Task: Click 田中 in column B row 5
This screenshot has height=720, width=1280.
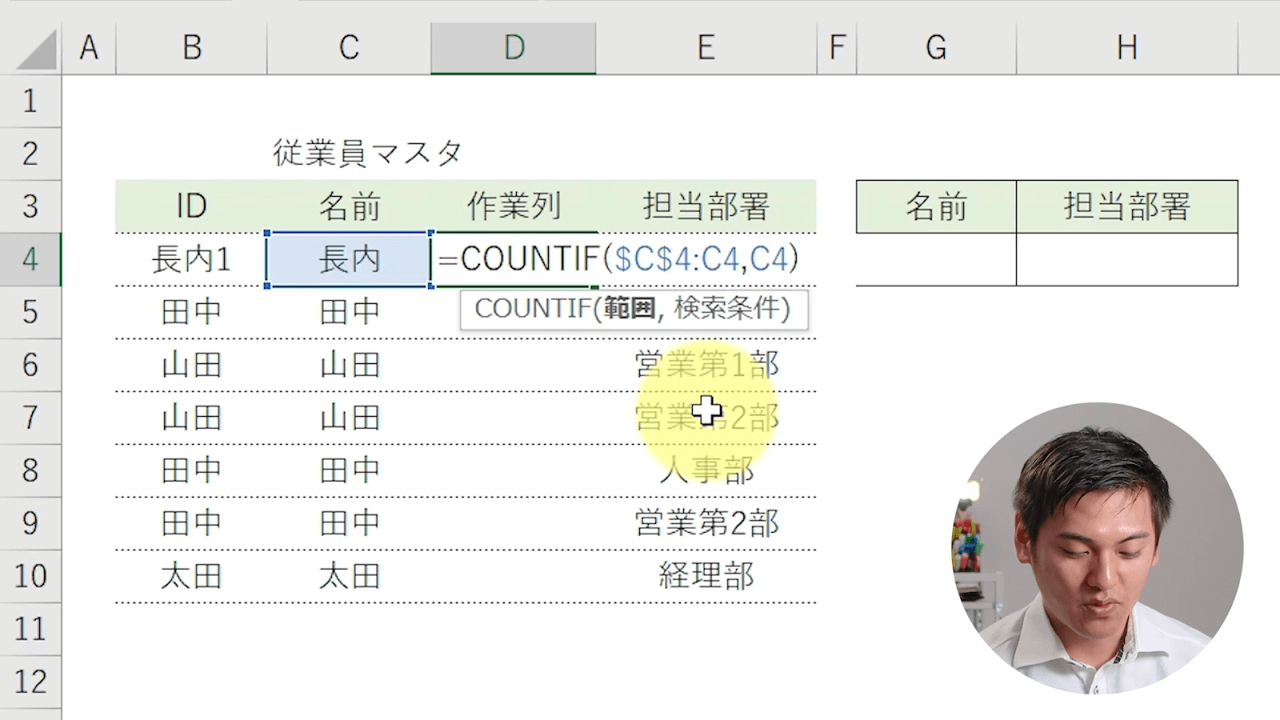Action: (192, 312)
